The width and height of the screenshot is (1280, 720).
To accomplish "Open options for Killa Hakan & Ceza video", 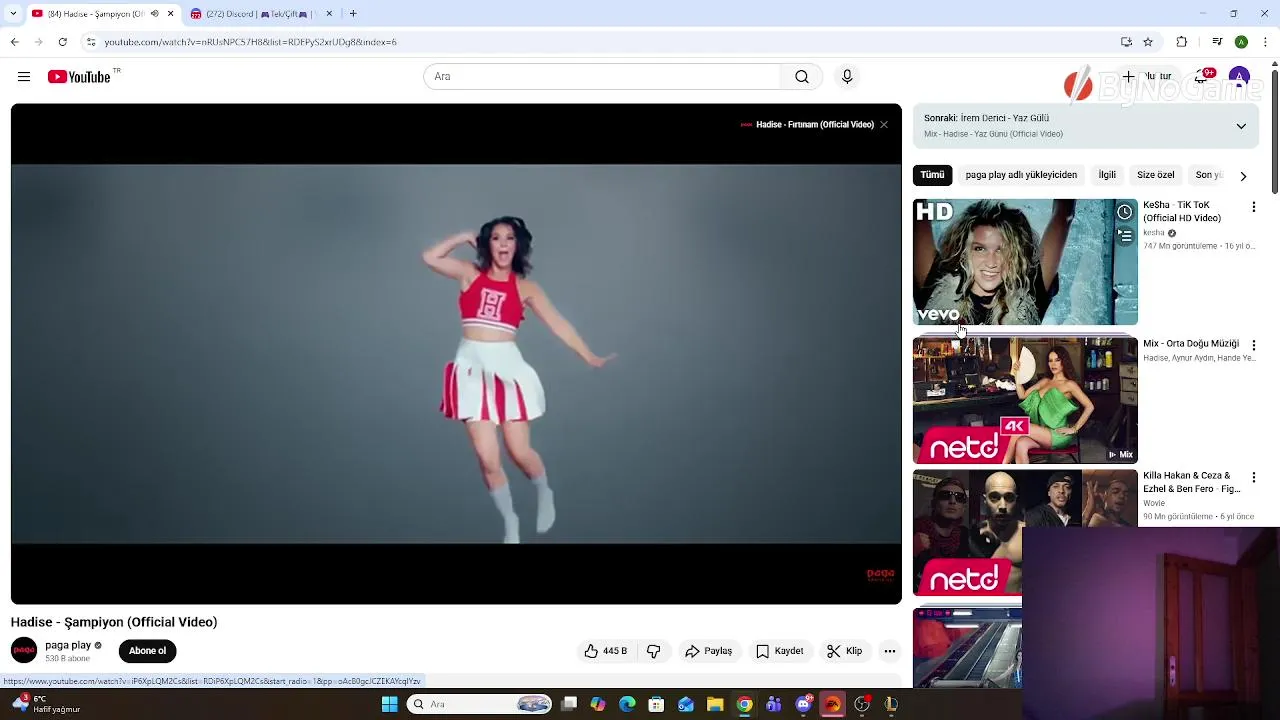I will [1254, 478].
